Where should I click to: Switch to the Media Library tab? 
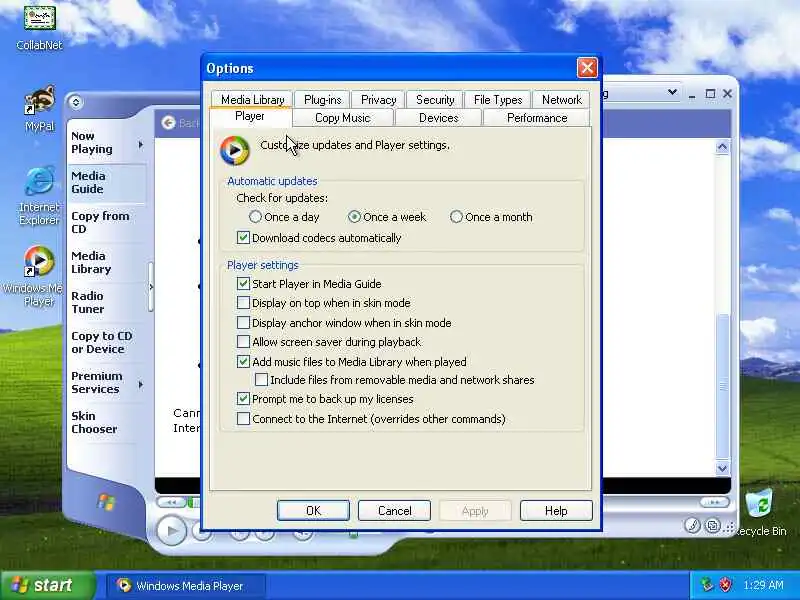253,99
